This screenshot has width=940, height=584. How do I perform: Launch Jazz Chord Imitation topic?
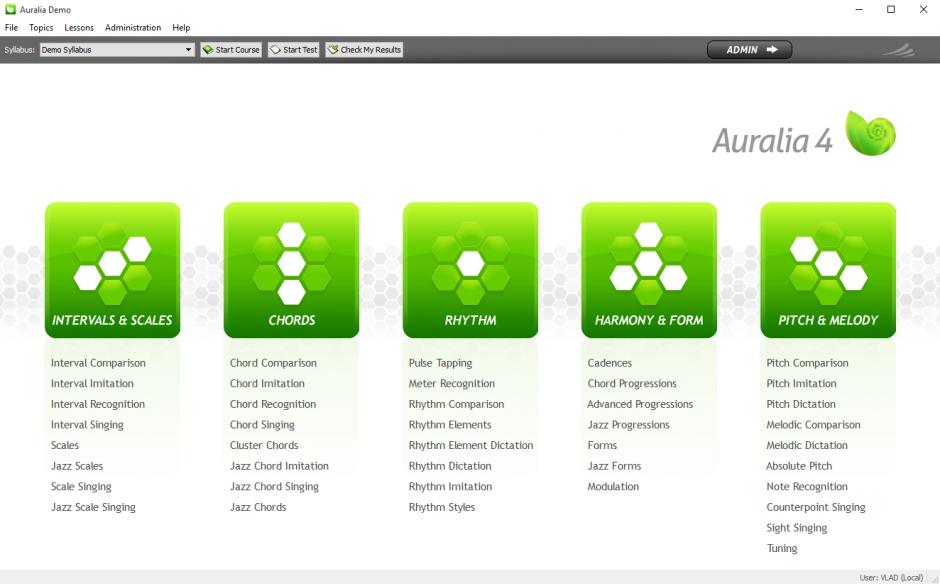(279, 466)
